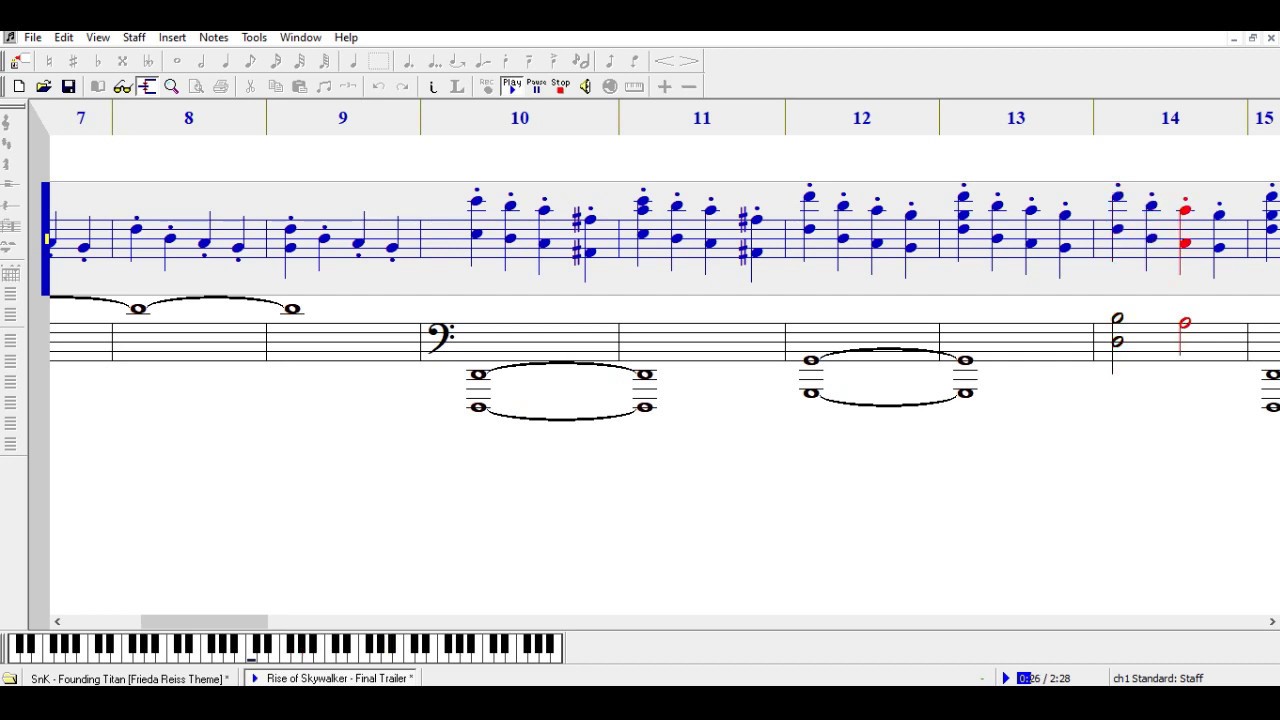The height and width of the screenshot is (720, 1280).
Task: Select quarter note duration
Action: [225, 61]
